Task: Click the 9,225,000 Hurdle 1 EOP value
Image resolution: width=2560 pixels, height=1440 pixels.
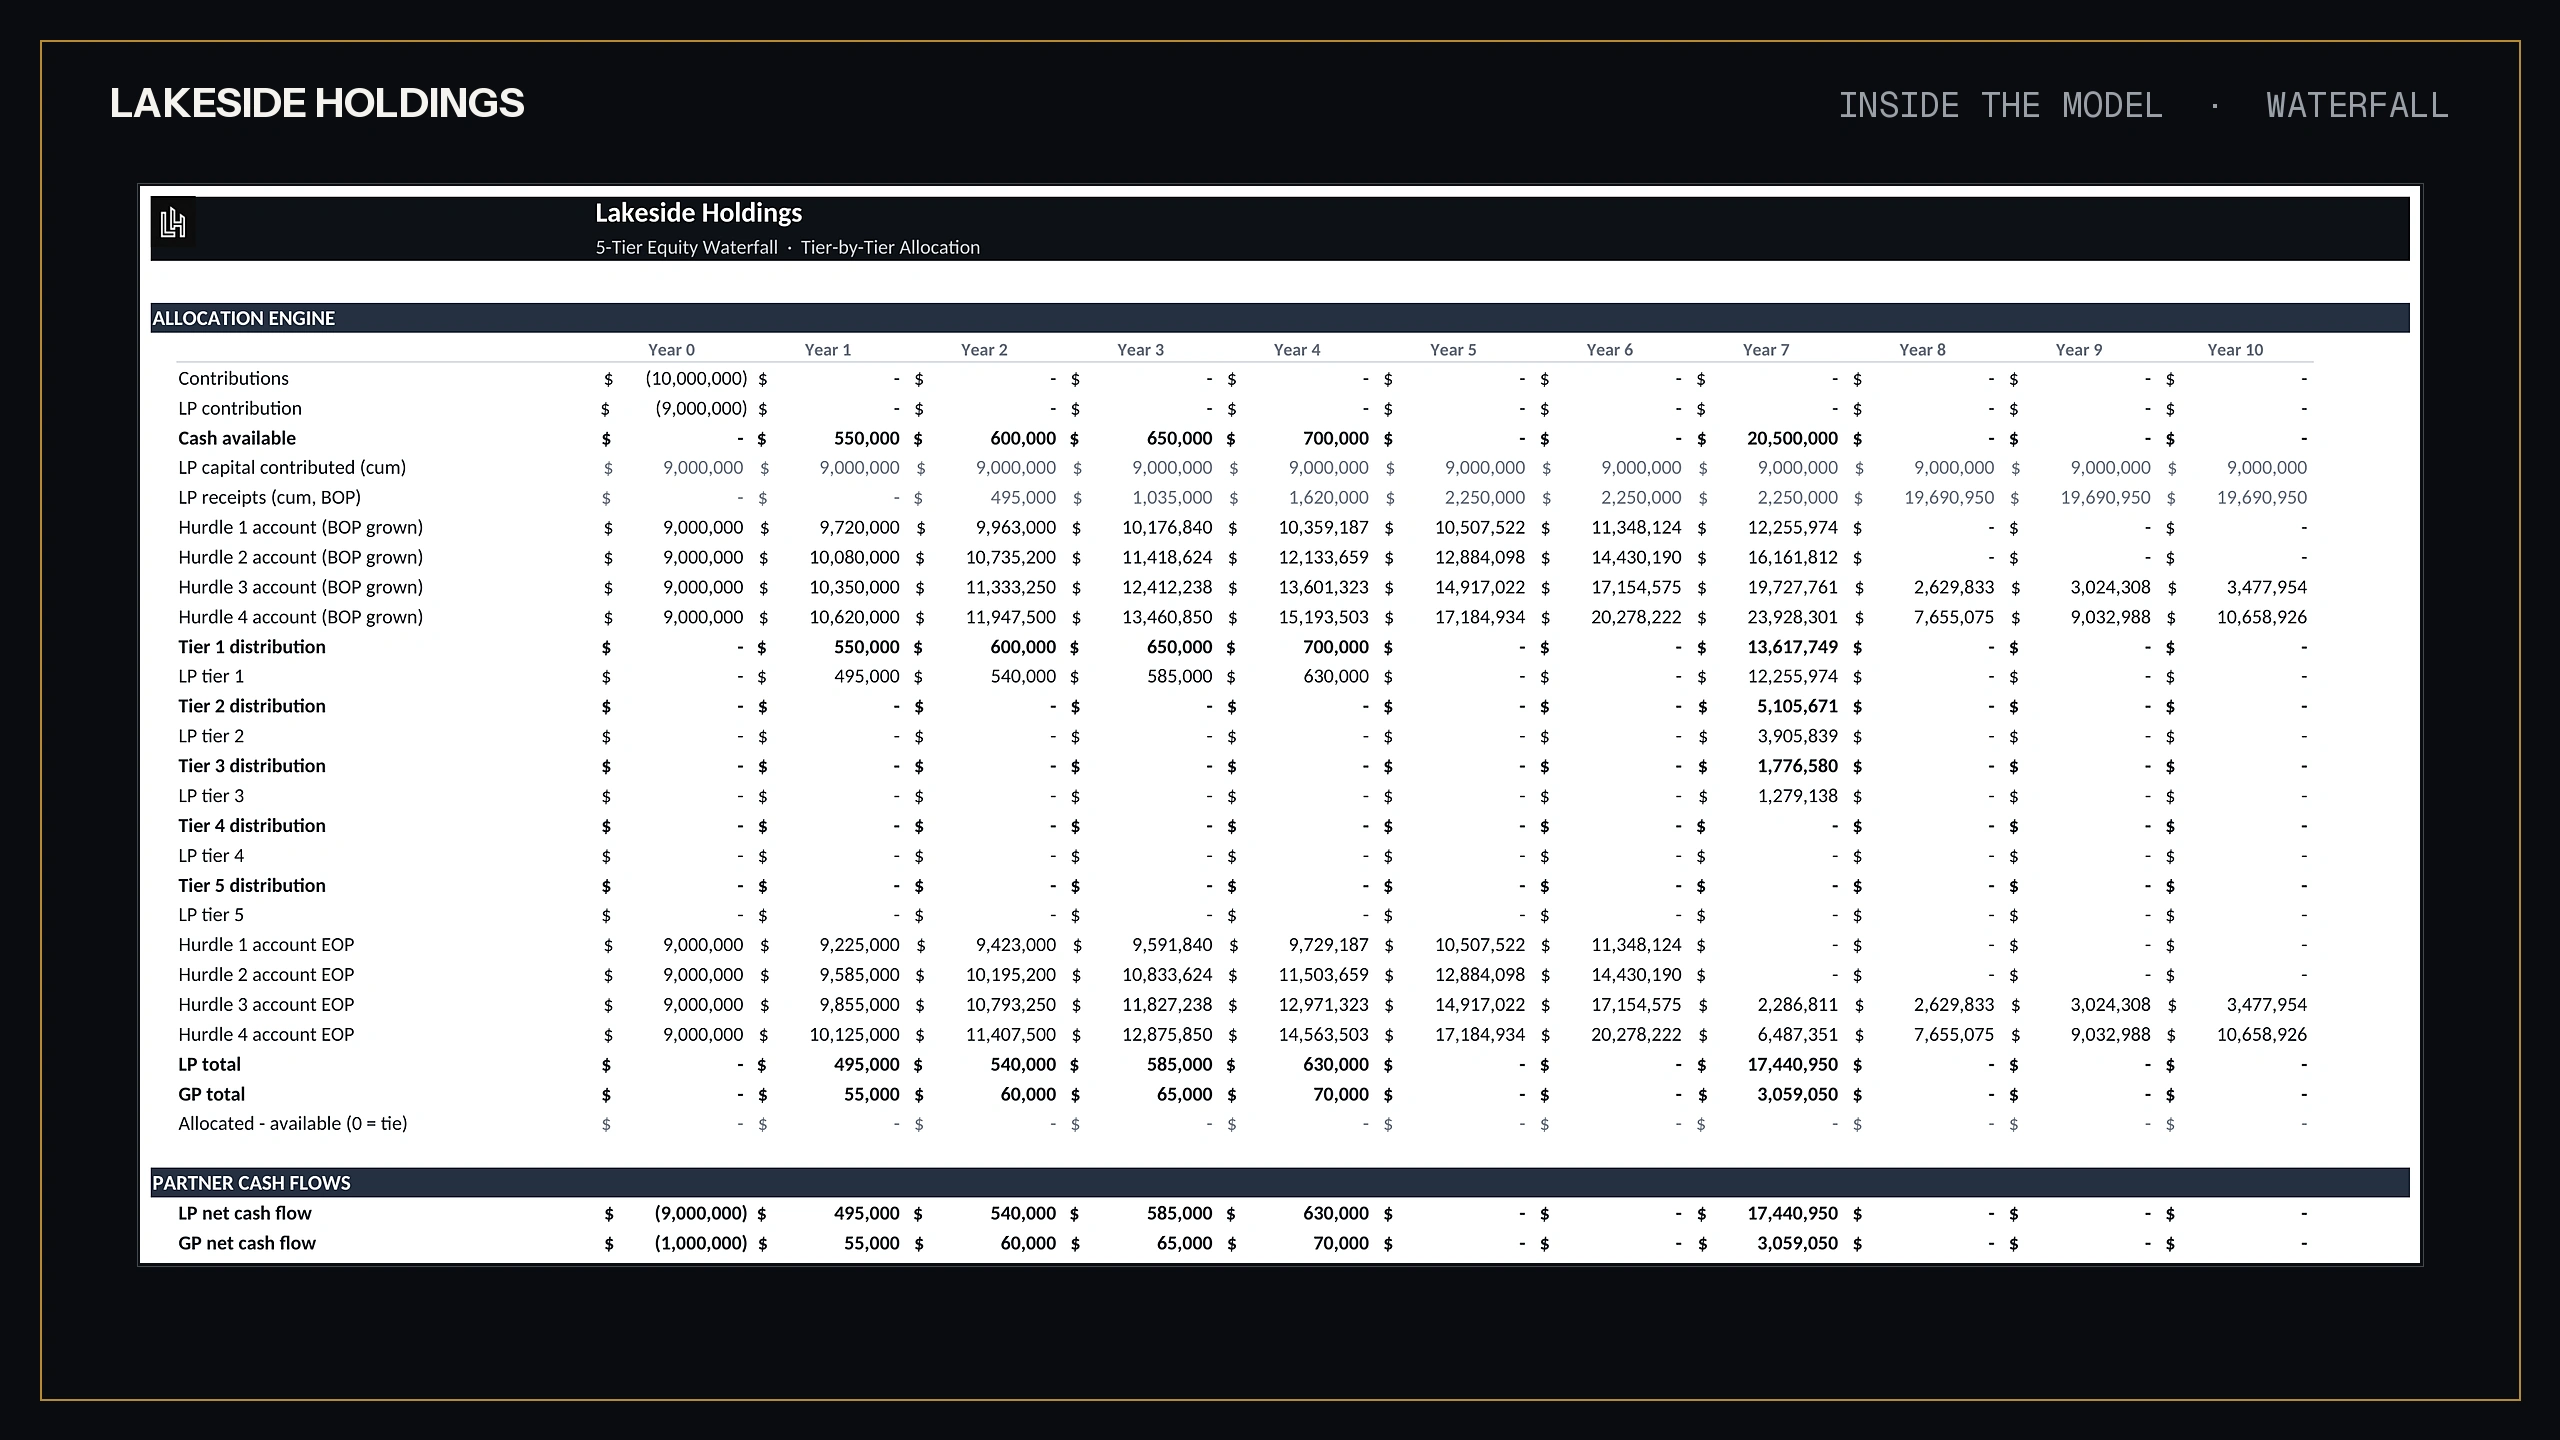Action: pyautogui.click(x=860, y=945)
